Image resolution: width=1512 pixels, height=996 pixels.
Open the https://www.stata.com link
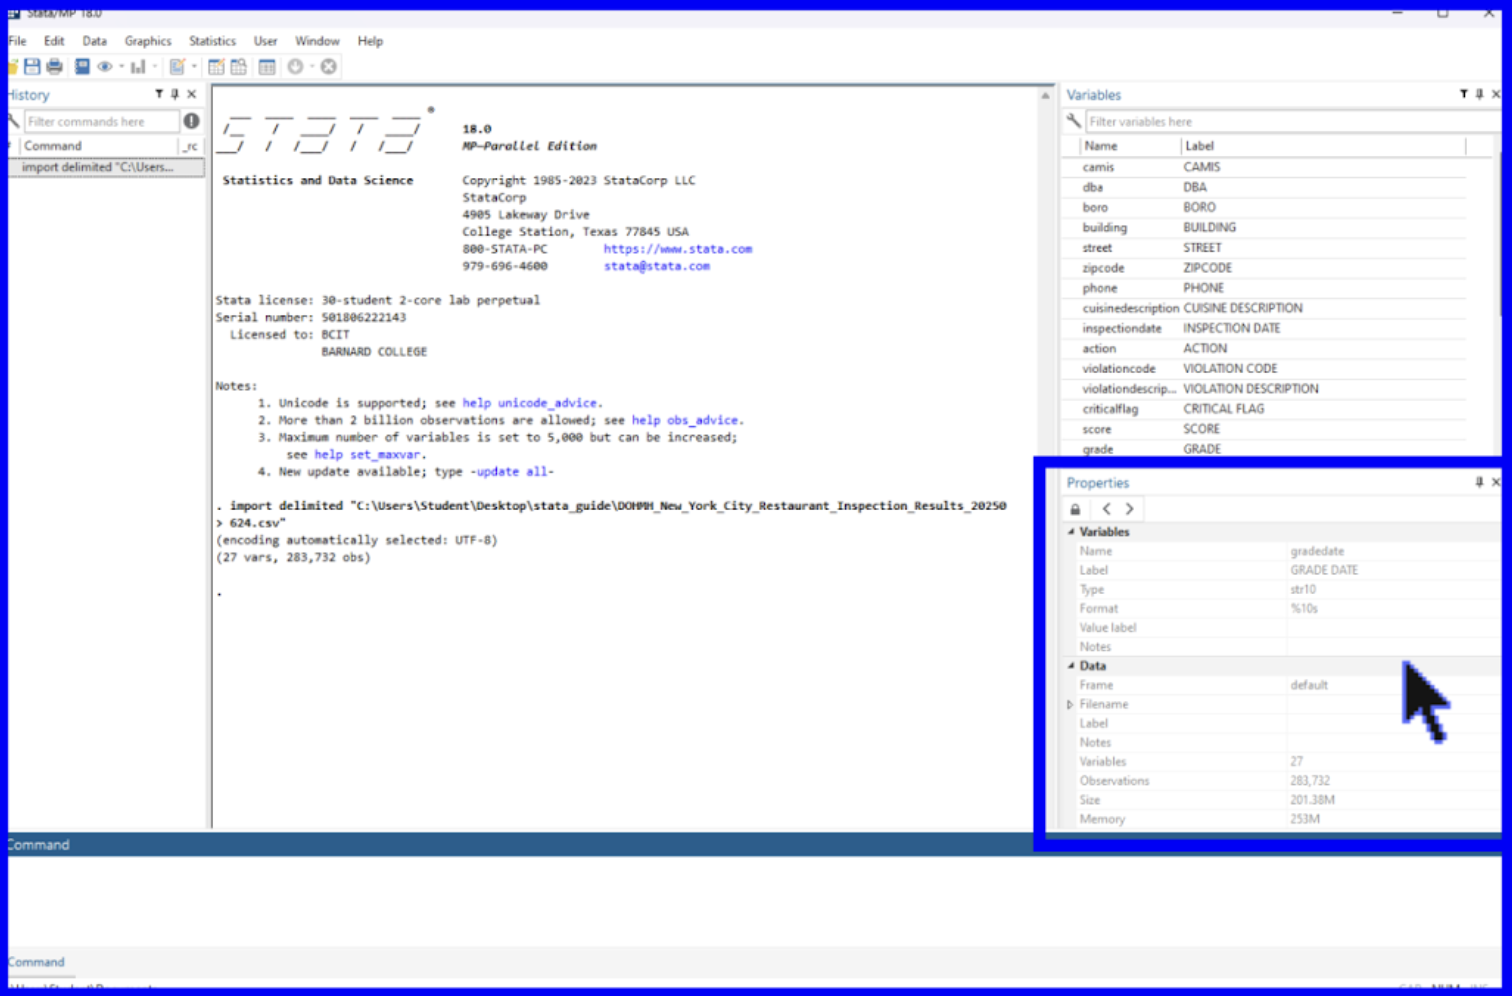[678, 249]
